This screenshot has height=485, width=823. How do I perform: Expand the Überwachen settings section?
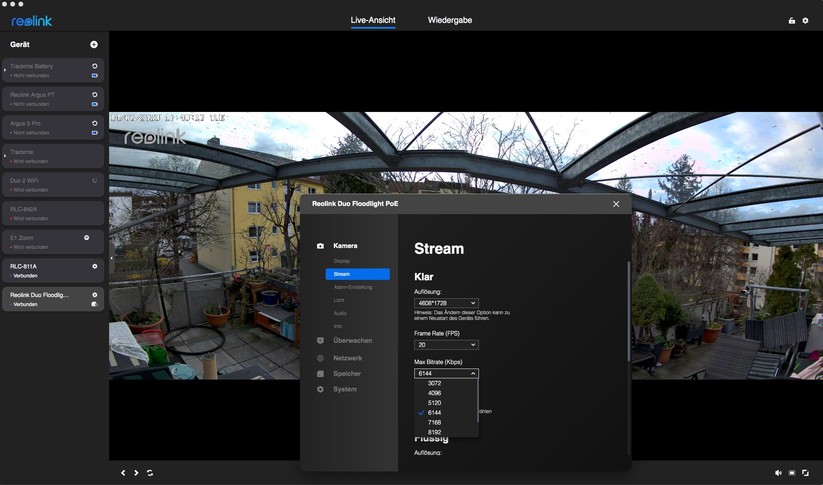point(352,341)
